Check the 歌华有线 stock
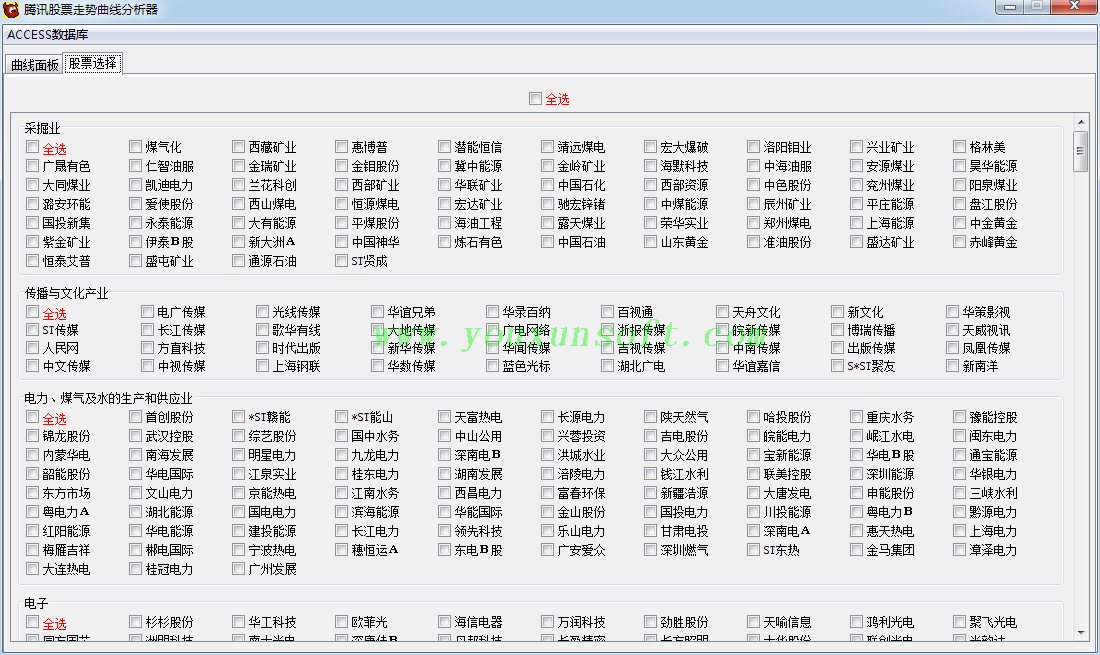This screenshot has height=655, width=1100. [262, 330]
